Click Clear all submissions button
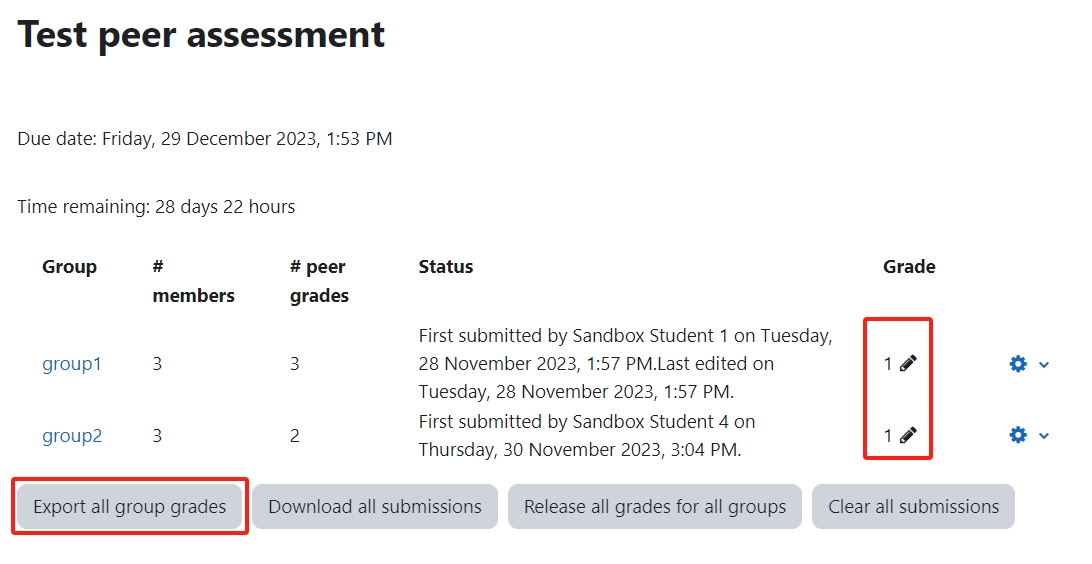Viewport: 1092px width, 564px height. pyautogui.click(x=913, y=507)
